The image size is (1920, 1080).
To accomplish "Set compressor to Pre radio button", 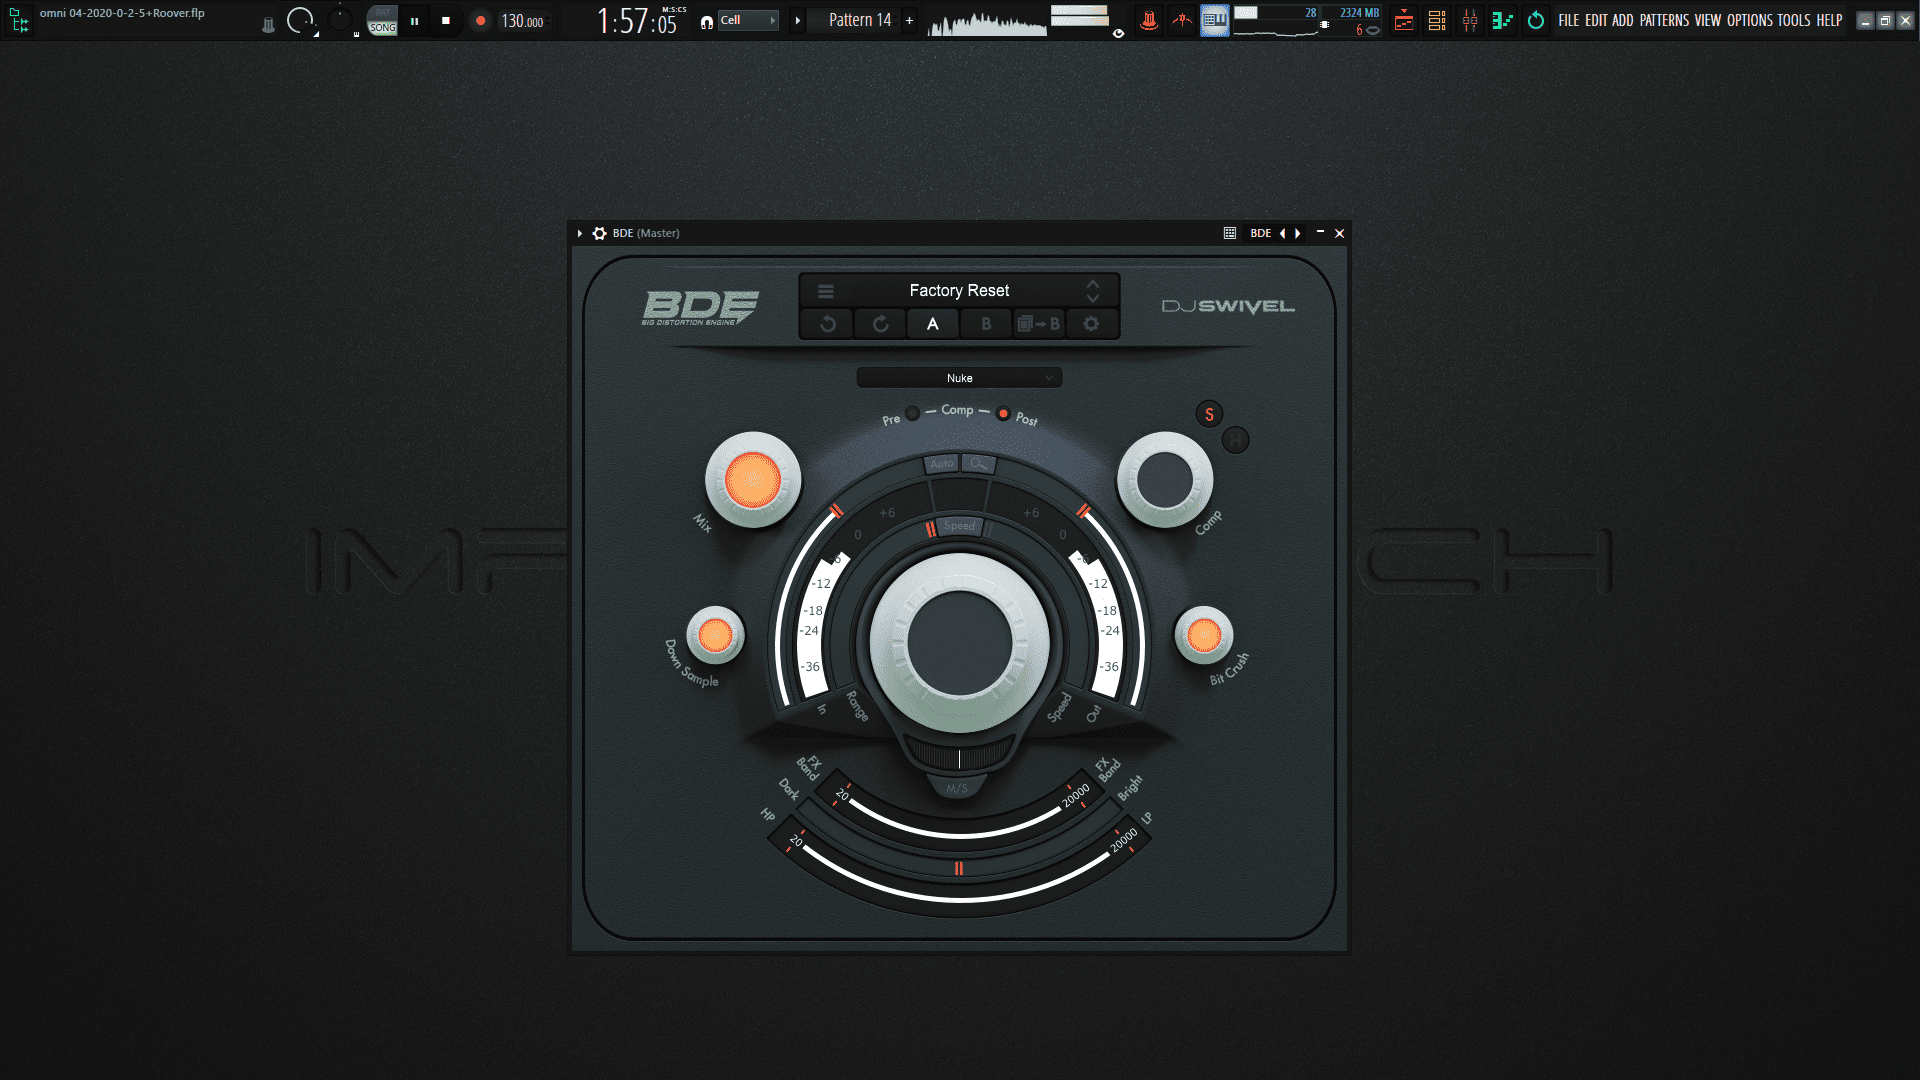I will point(912,413).
